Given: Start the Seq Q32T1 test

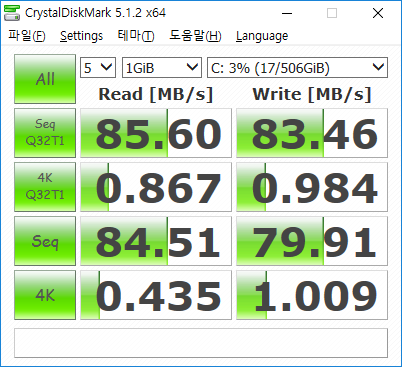Looking at the screenshot, I should pyautogui.click(x=45, y=133).
